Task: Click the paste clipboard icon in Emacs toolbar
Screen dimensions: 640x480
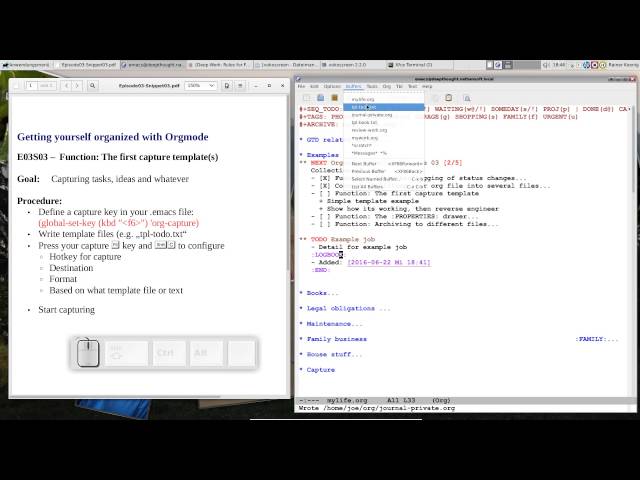Action: click(449, 98)
